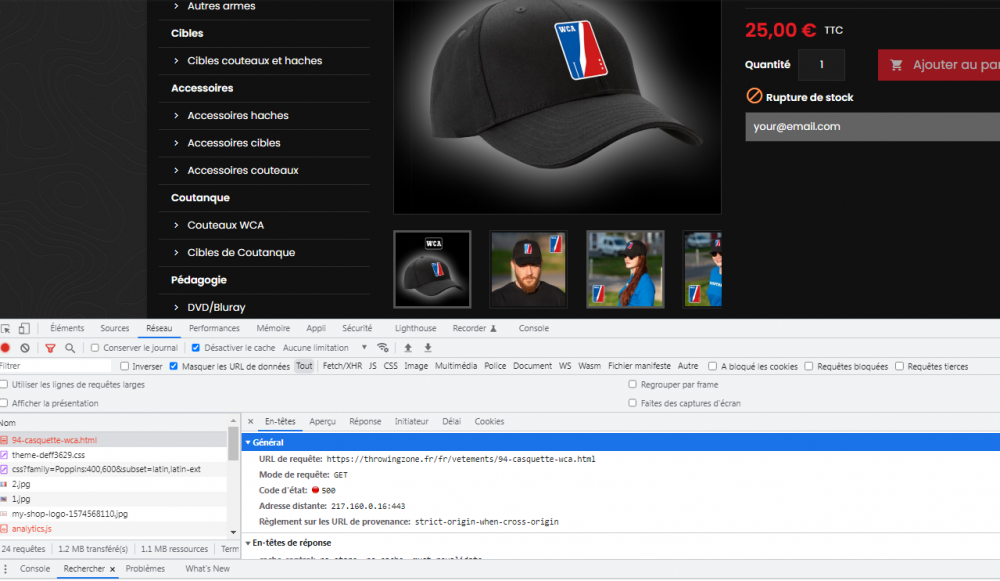
Task: Check Regrouper par frame
Action: (x=633, y=385)
